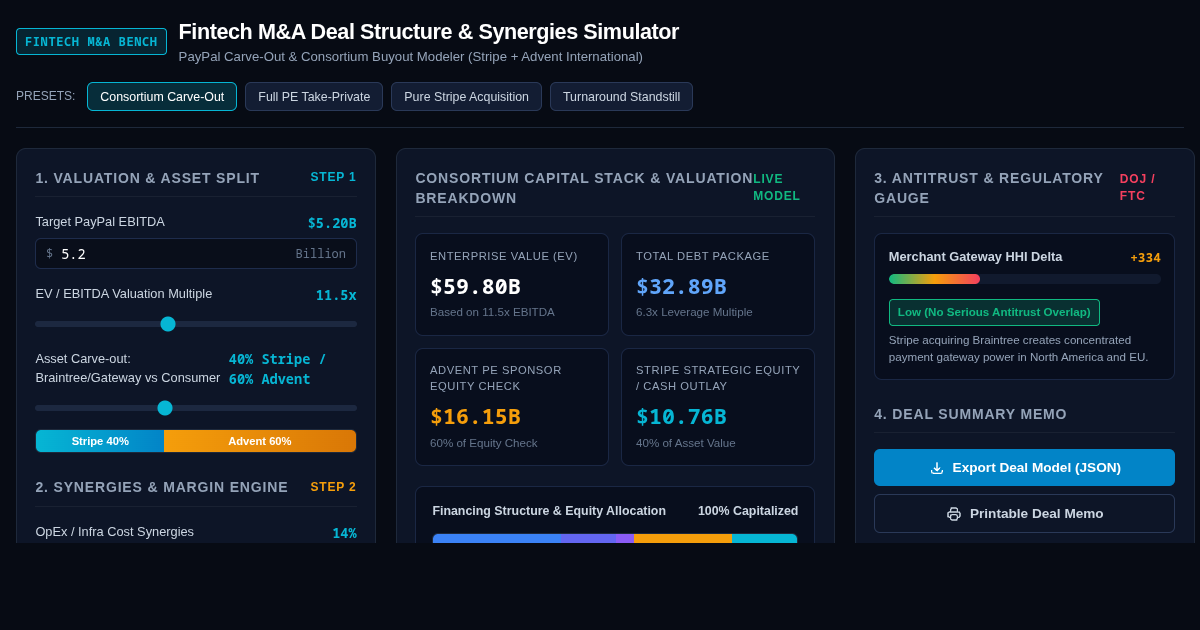
Task: Click the Stripe Strategic Equity $10.76B value
Action: tap(681, 417)
